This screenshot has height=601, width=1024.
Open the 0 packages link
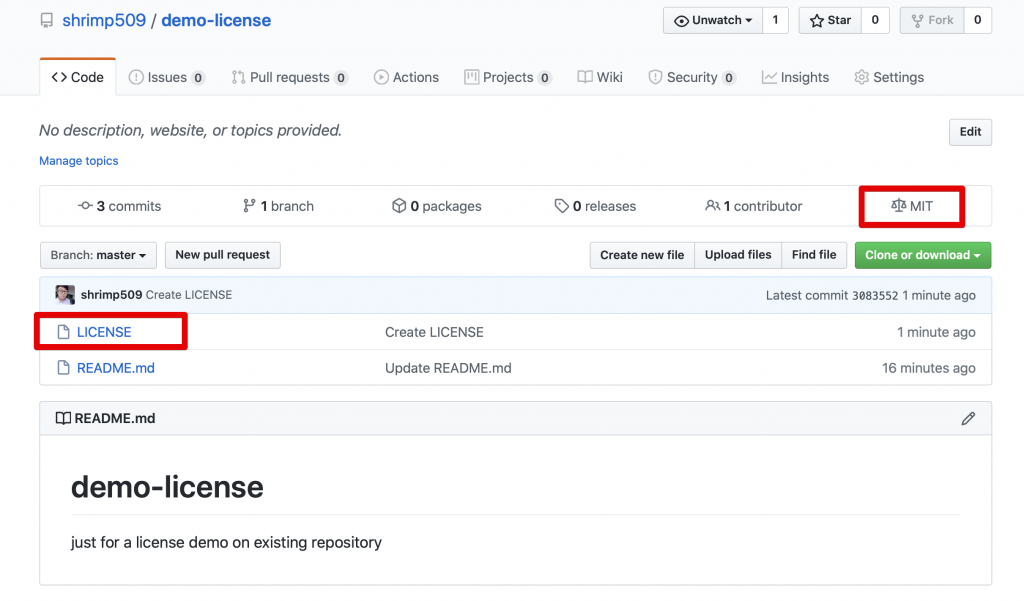click(437, 206)
